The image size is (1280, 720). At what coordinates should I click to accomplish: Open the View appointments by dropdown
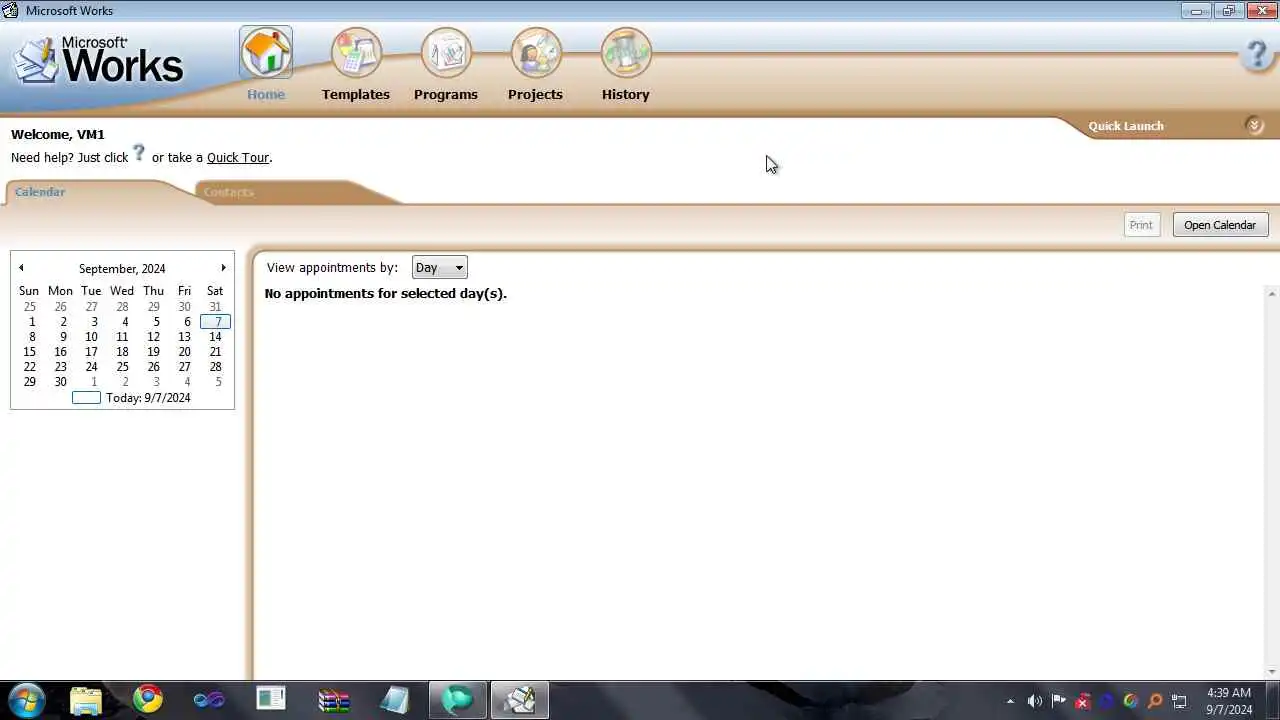pos(439,267)
